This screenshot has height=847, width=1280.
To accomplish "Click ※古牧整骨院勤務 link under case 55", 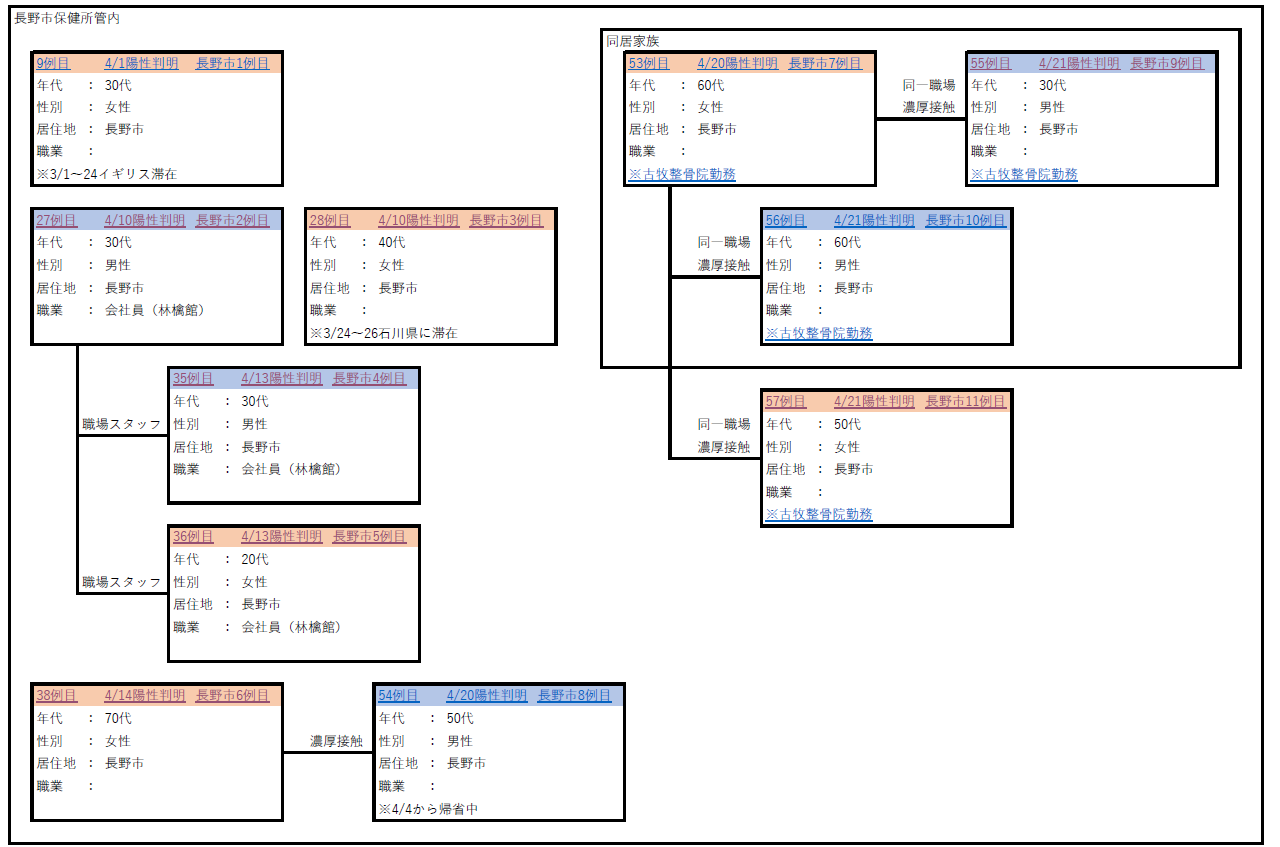I will tap(1024, 174).
